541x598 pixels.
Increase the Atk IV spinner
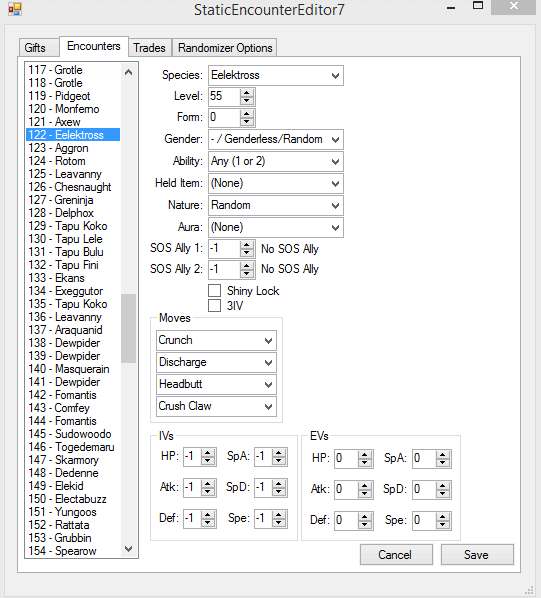coord(208,484)
